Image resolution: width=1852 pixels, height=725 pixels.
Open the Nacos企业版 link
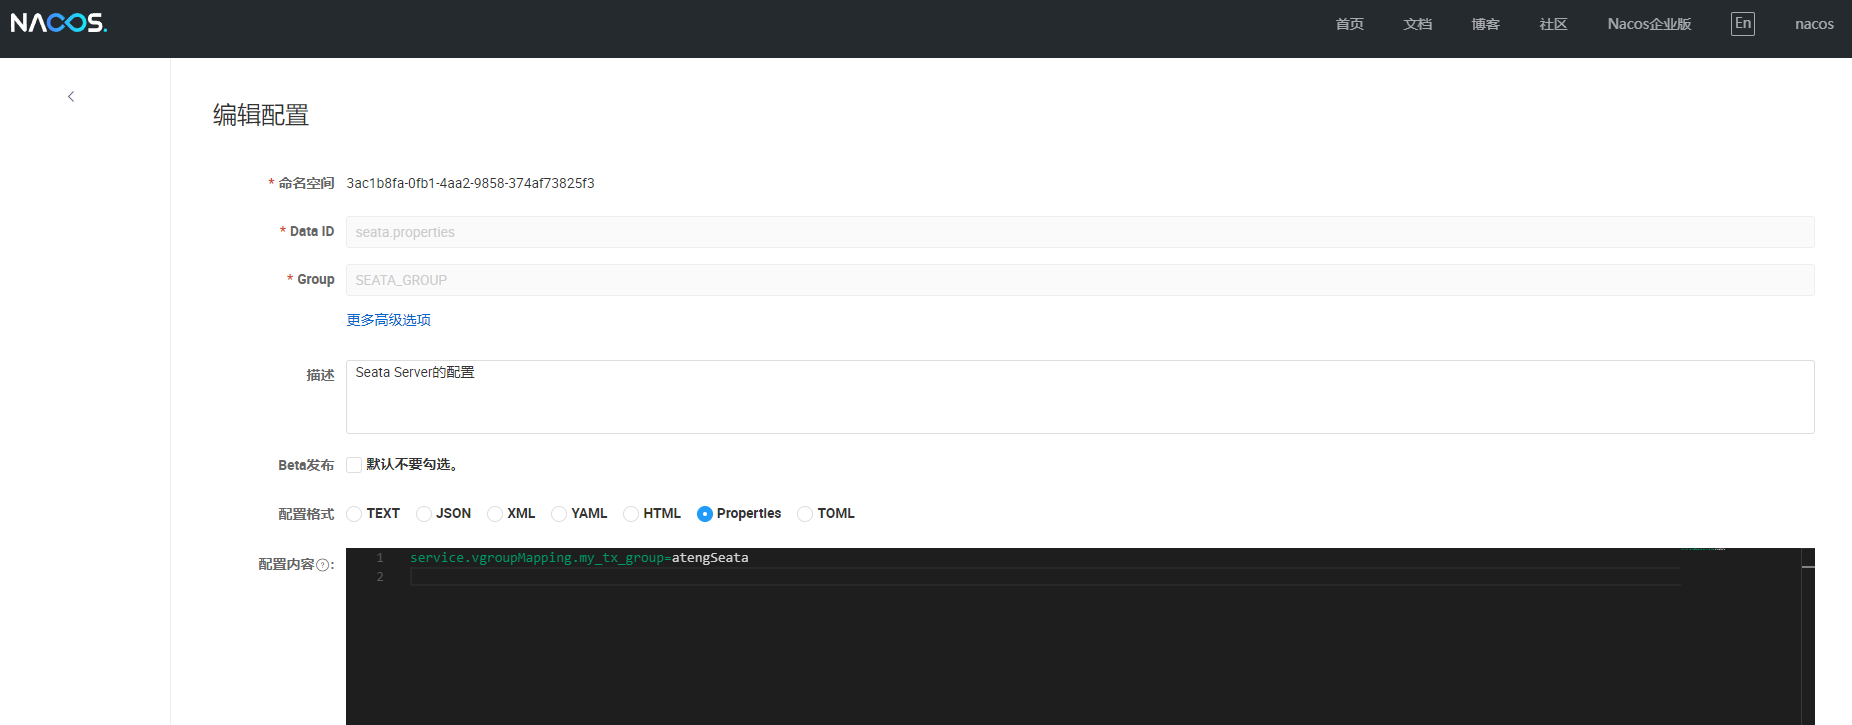click(1649, 24)
